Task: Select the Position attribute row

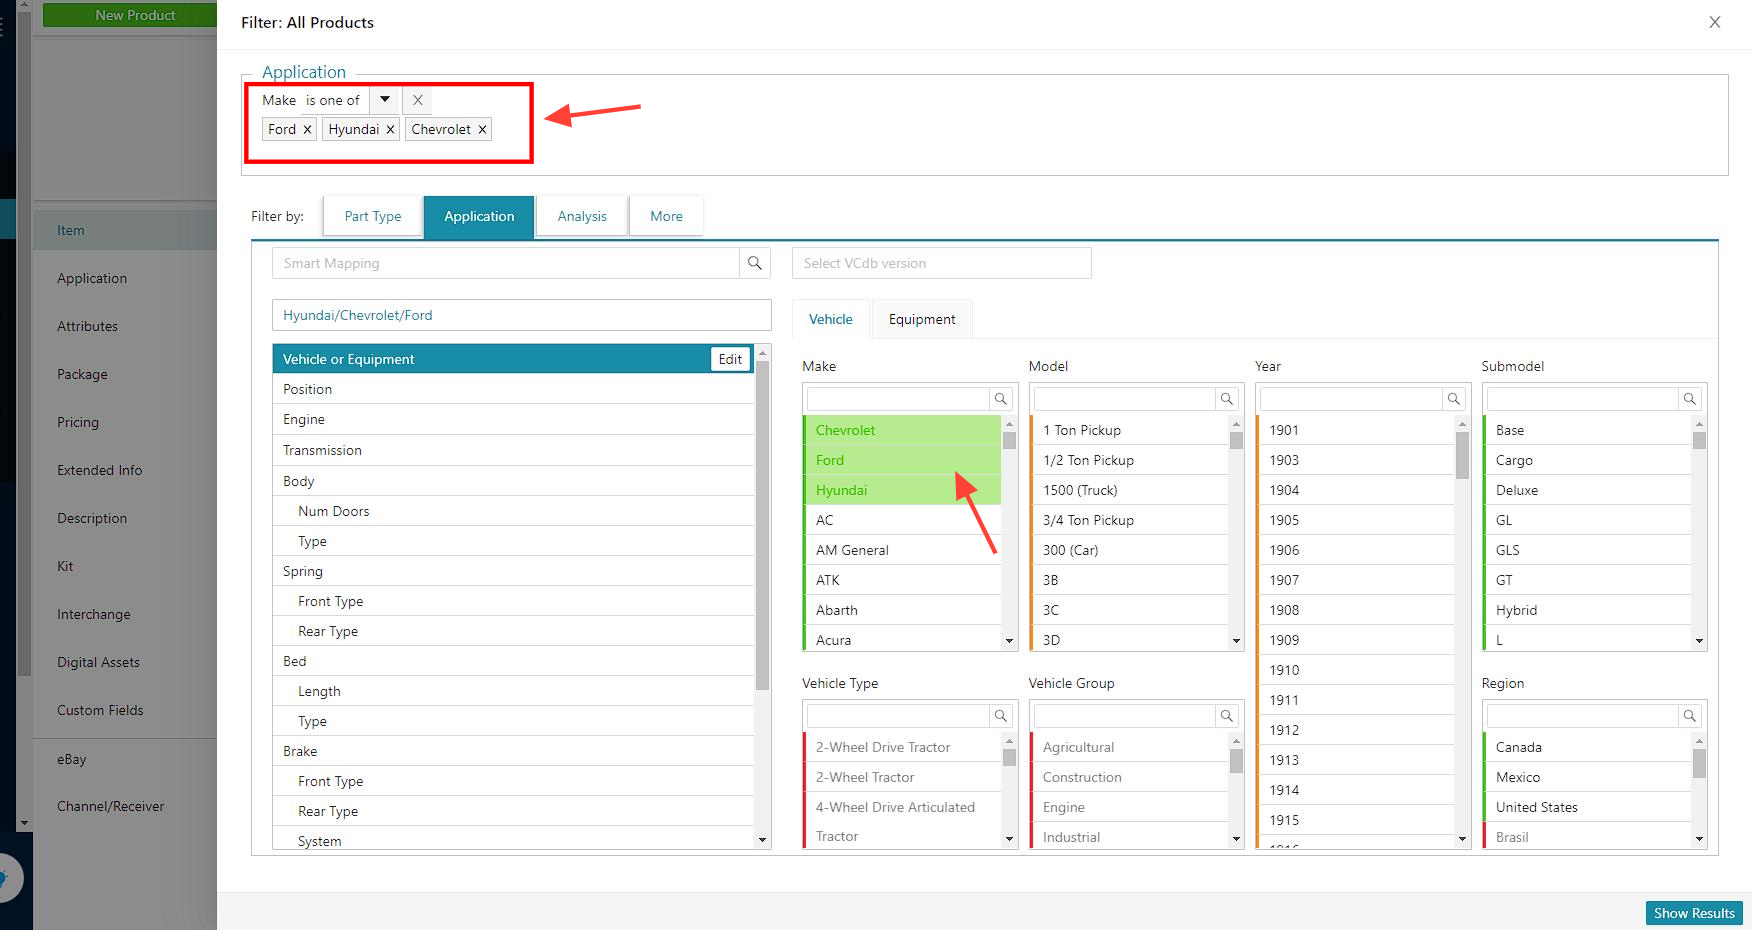Action: [x=513, y=389]
